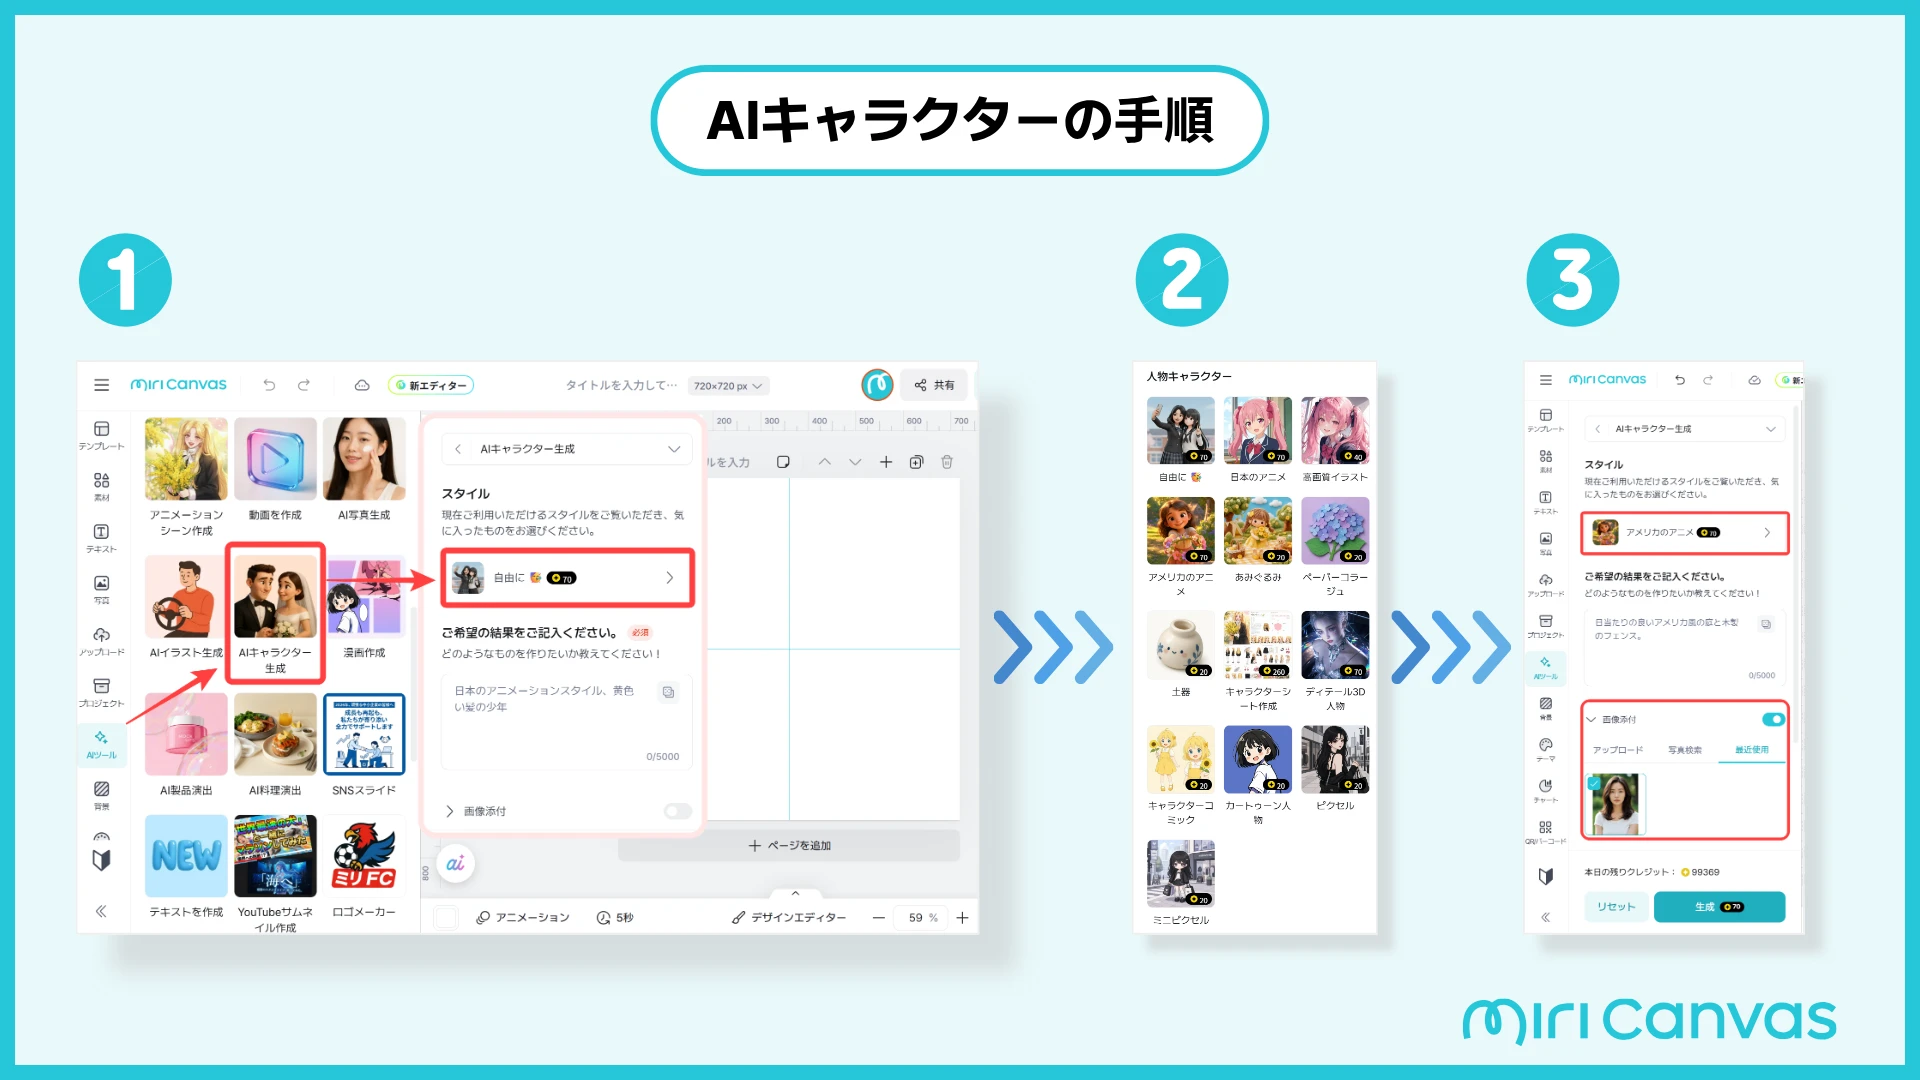Click the cloud save status icon
Image resolution: width=1920 pixels, height=1080 pixels.
click(362, 385)
